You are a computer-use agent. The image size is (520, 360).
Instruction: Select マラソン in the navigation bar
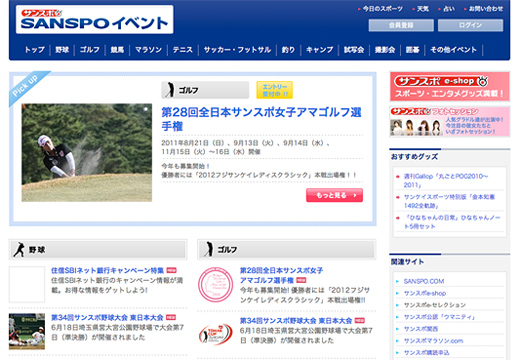tap(148, 50)
